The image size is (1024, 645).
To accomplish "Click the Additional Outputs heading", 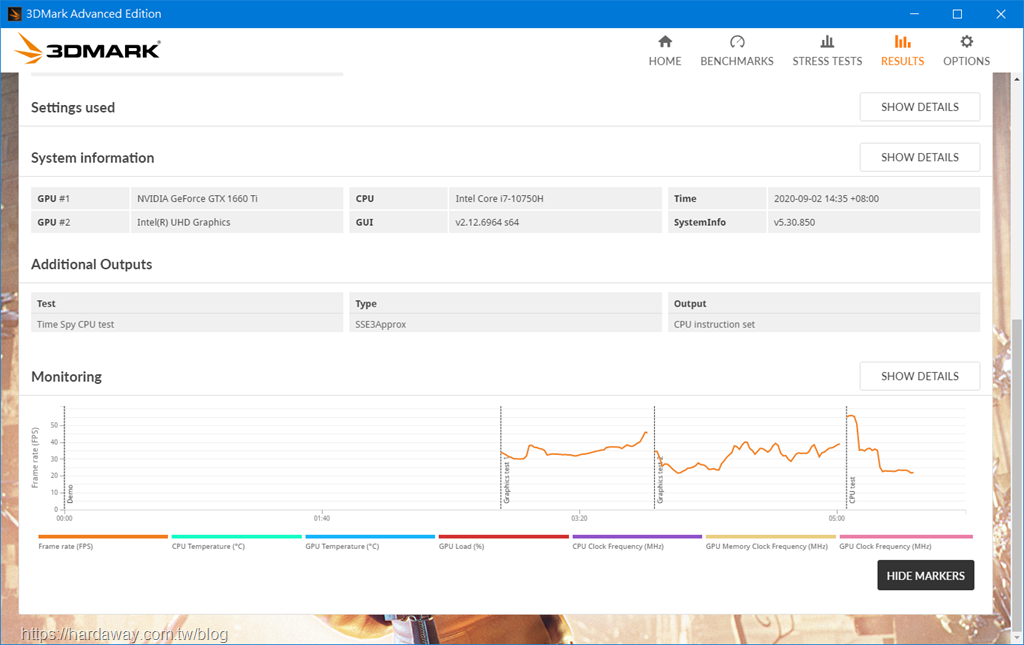I will 91,264.
